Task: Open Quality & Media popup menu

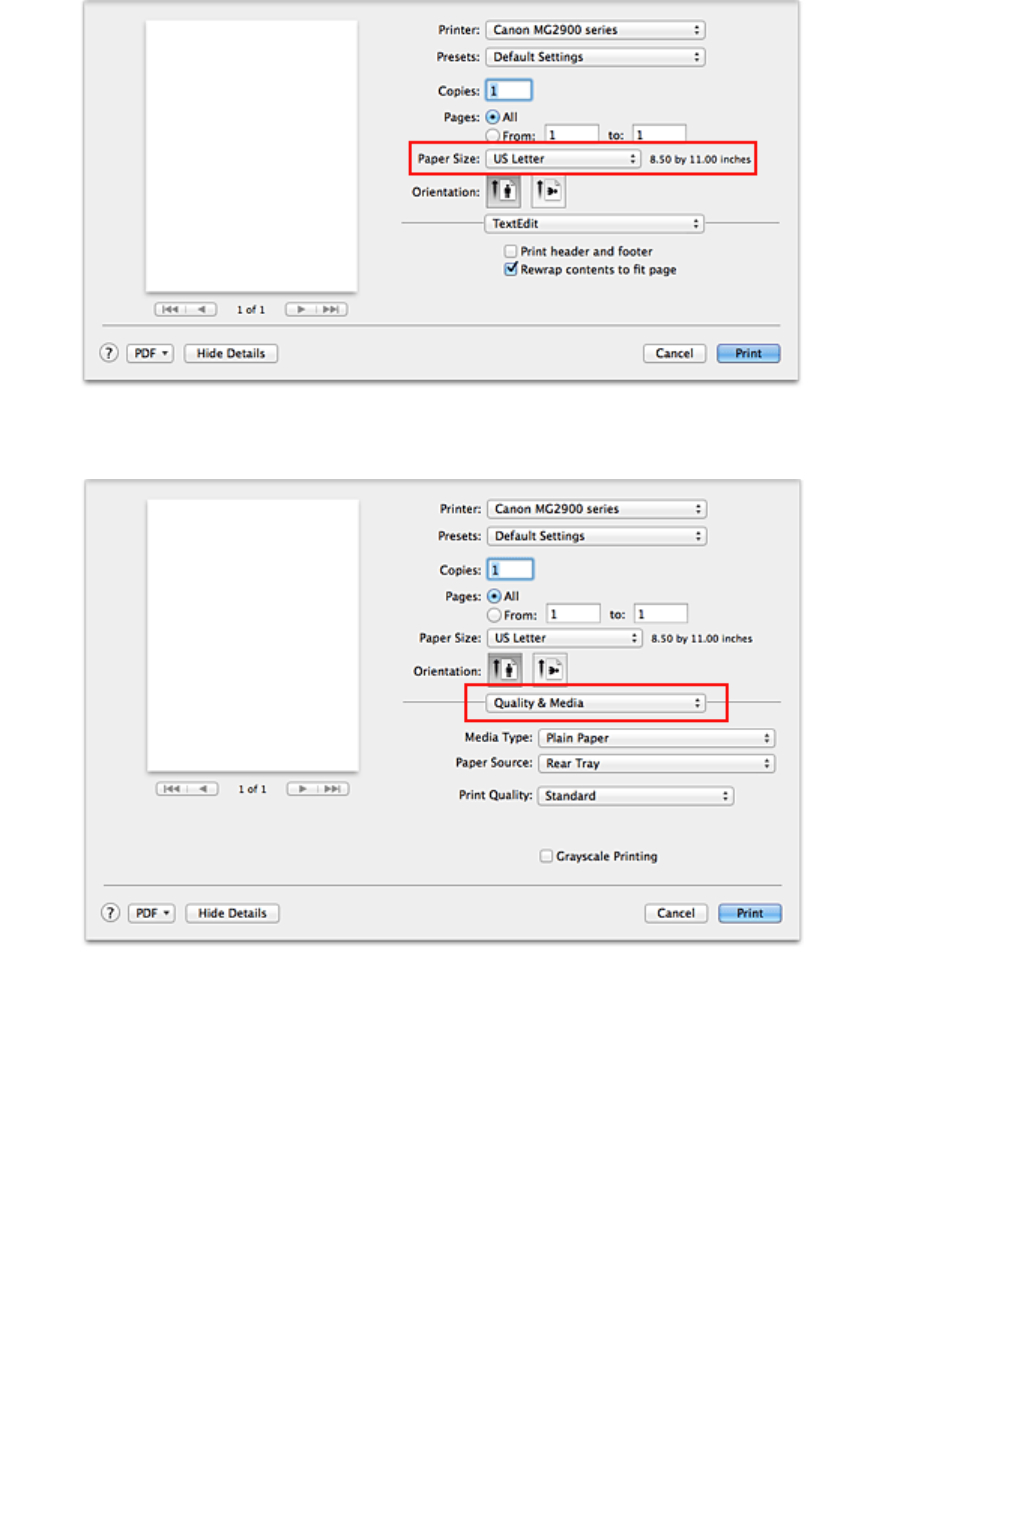Action: (596, 703)
